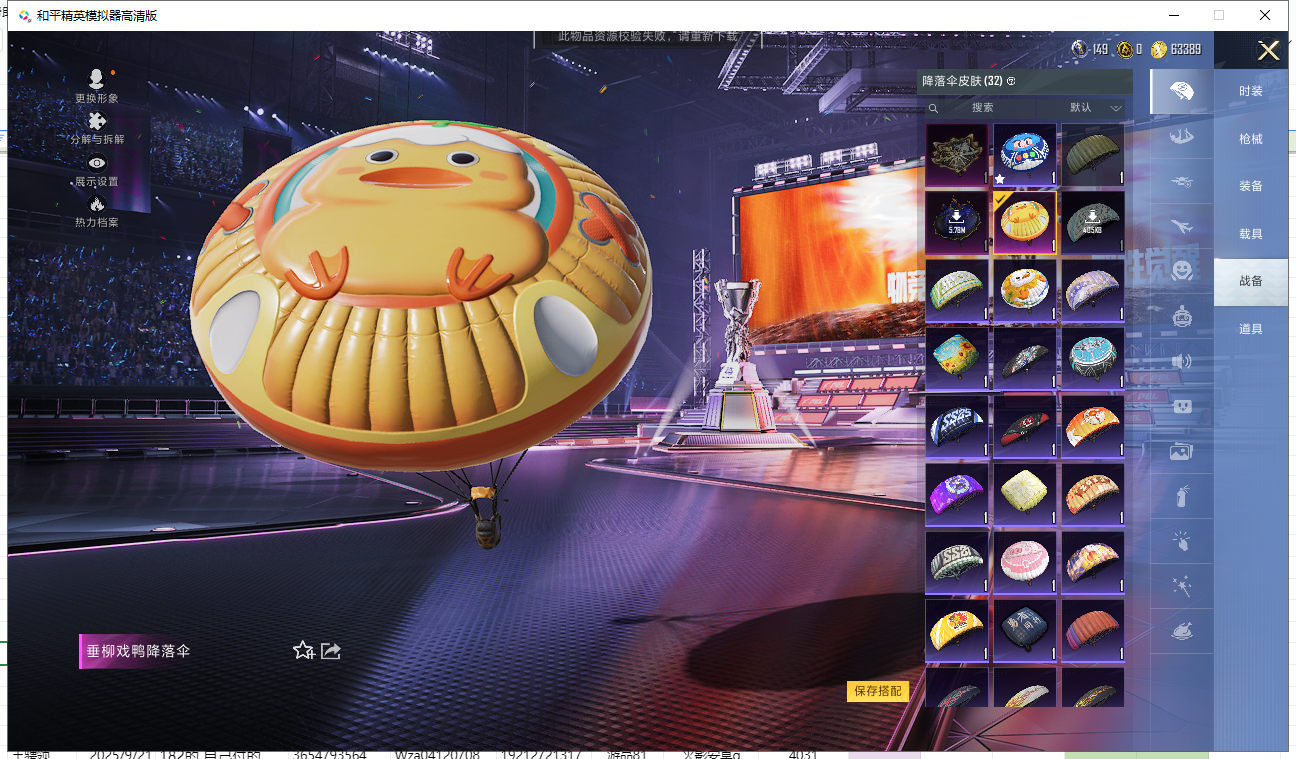Click the 分解与拆解 puzzle piece icon
Image resolution: width=1296 pixels, height=759 pixels.
click(x=97, y=123)
